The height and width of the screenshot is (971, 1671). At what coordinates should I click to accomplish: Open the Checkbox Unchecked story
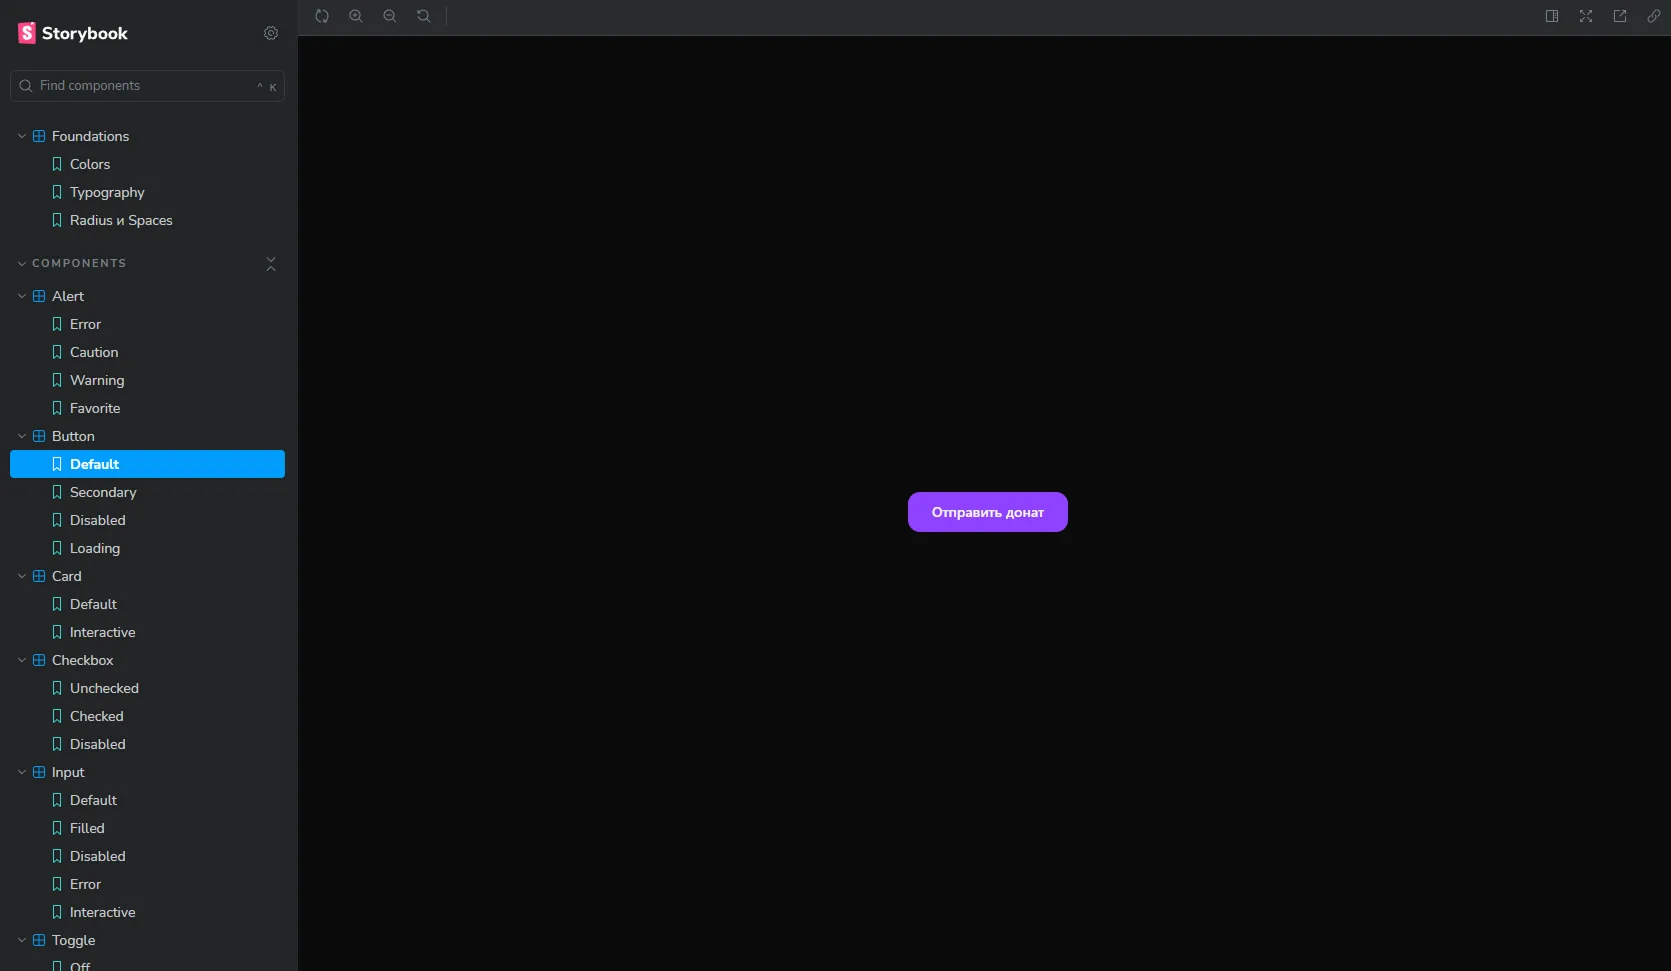point(148,688)
